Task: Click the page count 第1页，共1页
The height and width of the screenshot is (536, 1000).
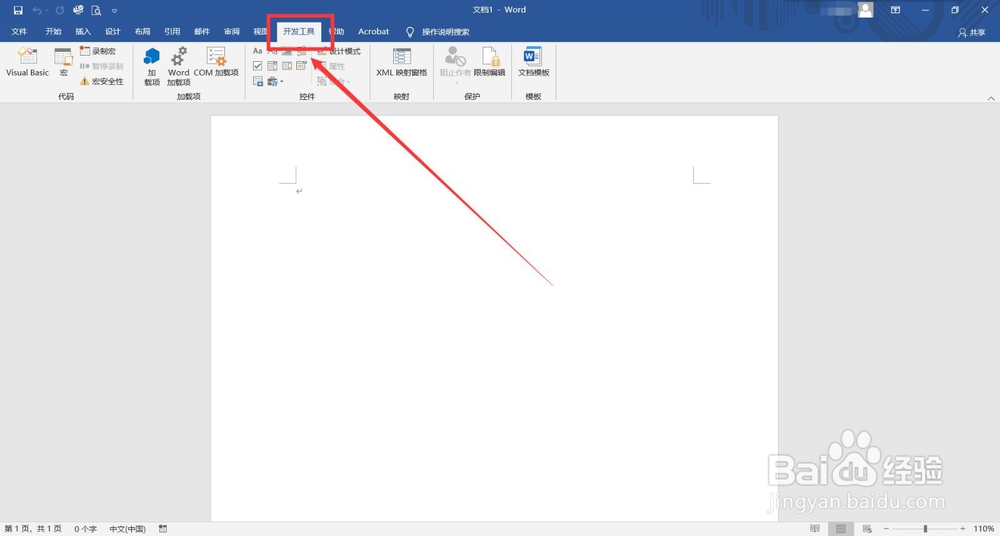Action: click(x=33, y=529)
